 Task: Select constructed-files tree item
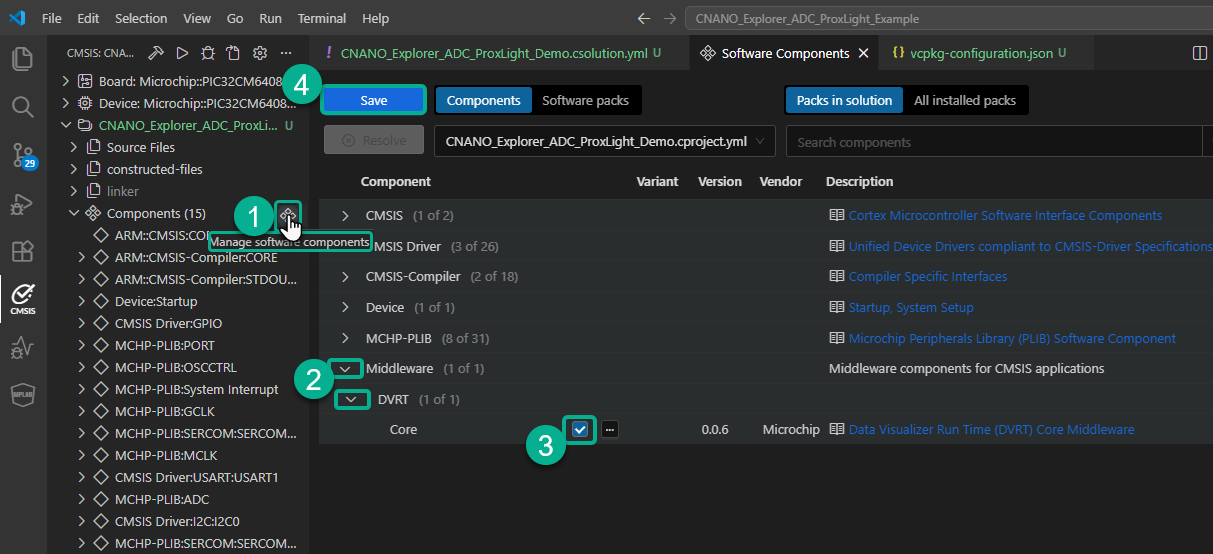[155, 169]
